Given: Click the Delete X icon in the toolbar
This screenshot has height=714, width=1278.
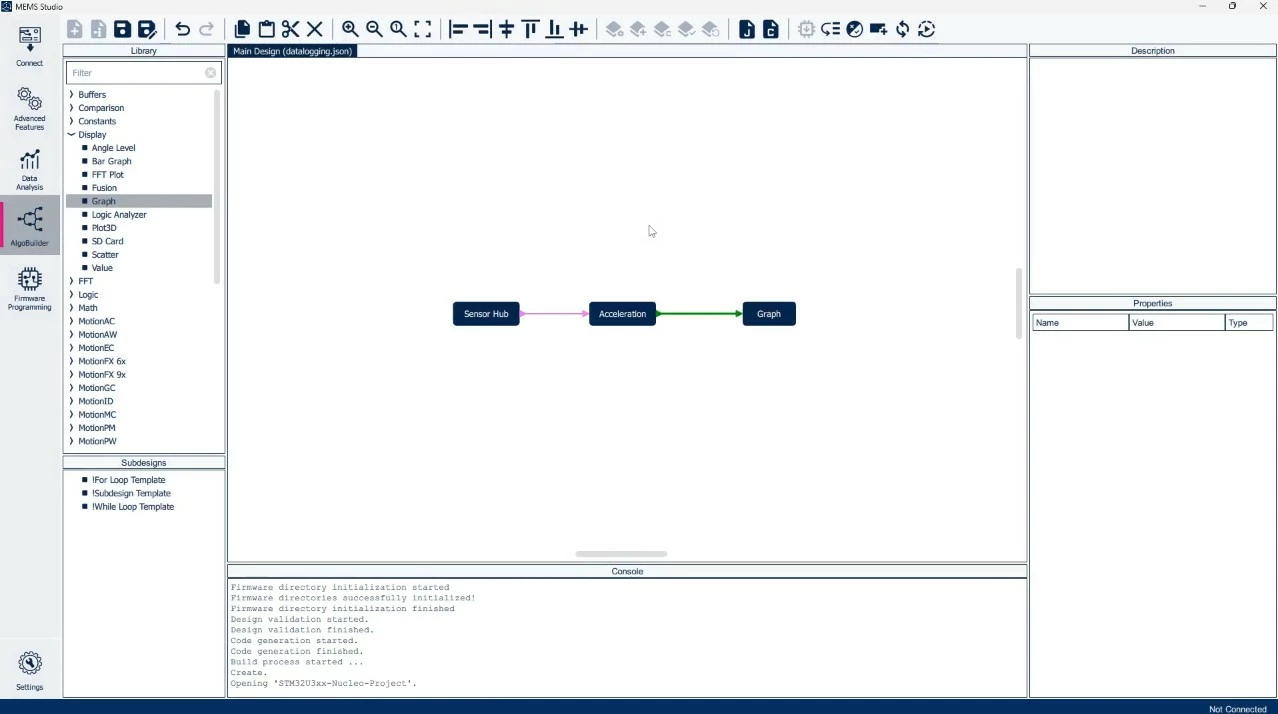Looking at the screenshot, I should pos(314,29).
